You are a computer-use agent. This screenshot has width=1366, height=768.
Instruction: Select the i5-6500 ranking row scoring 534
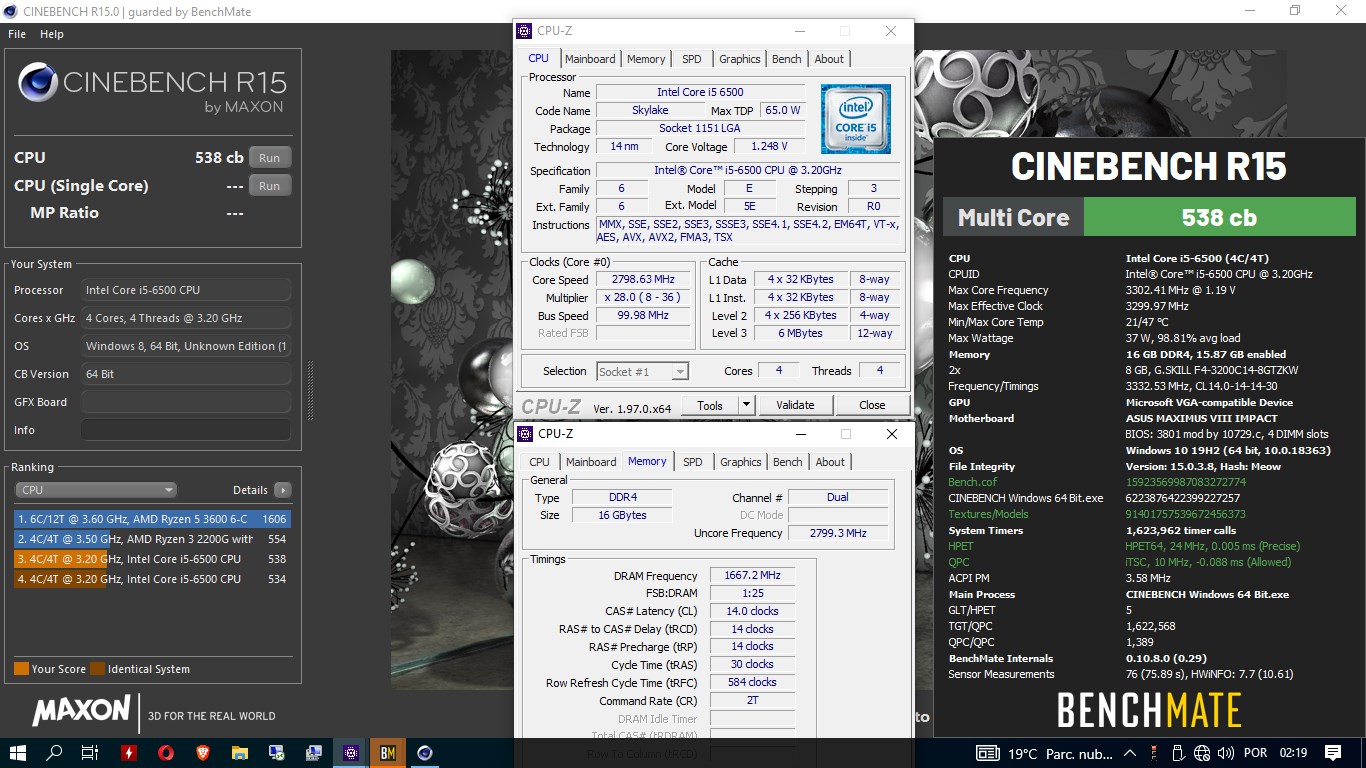pos(152,579)
